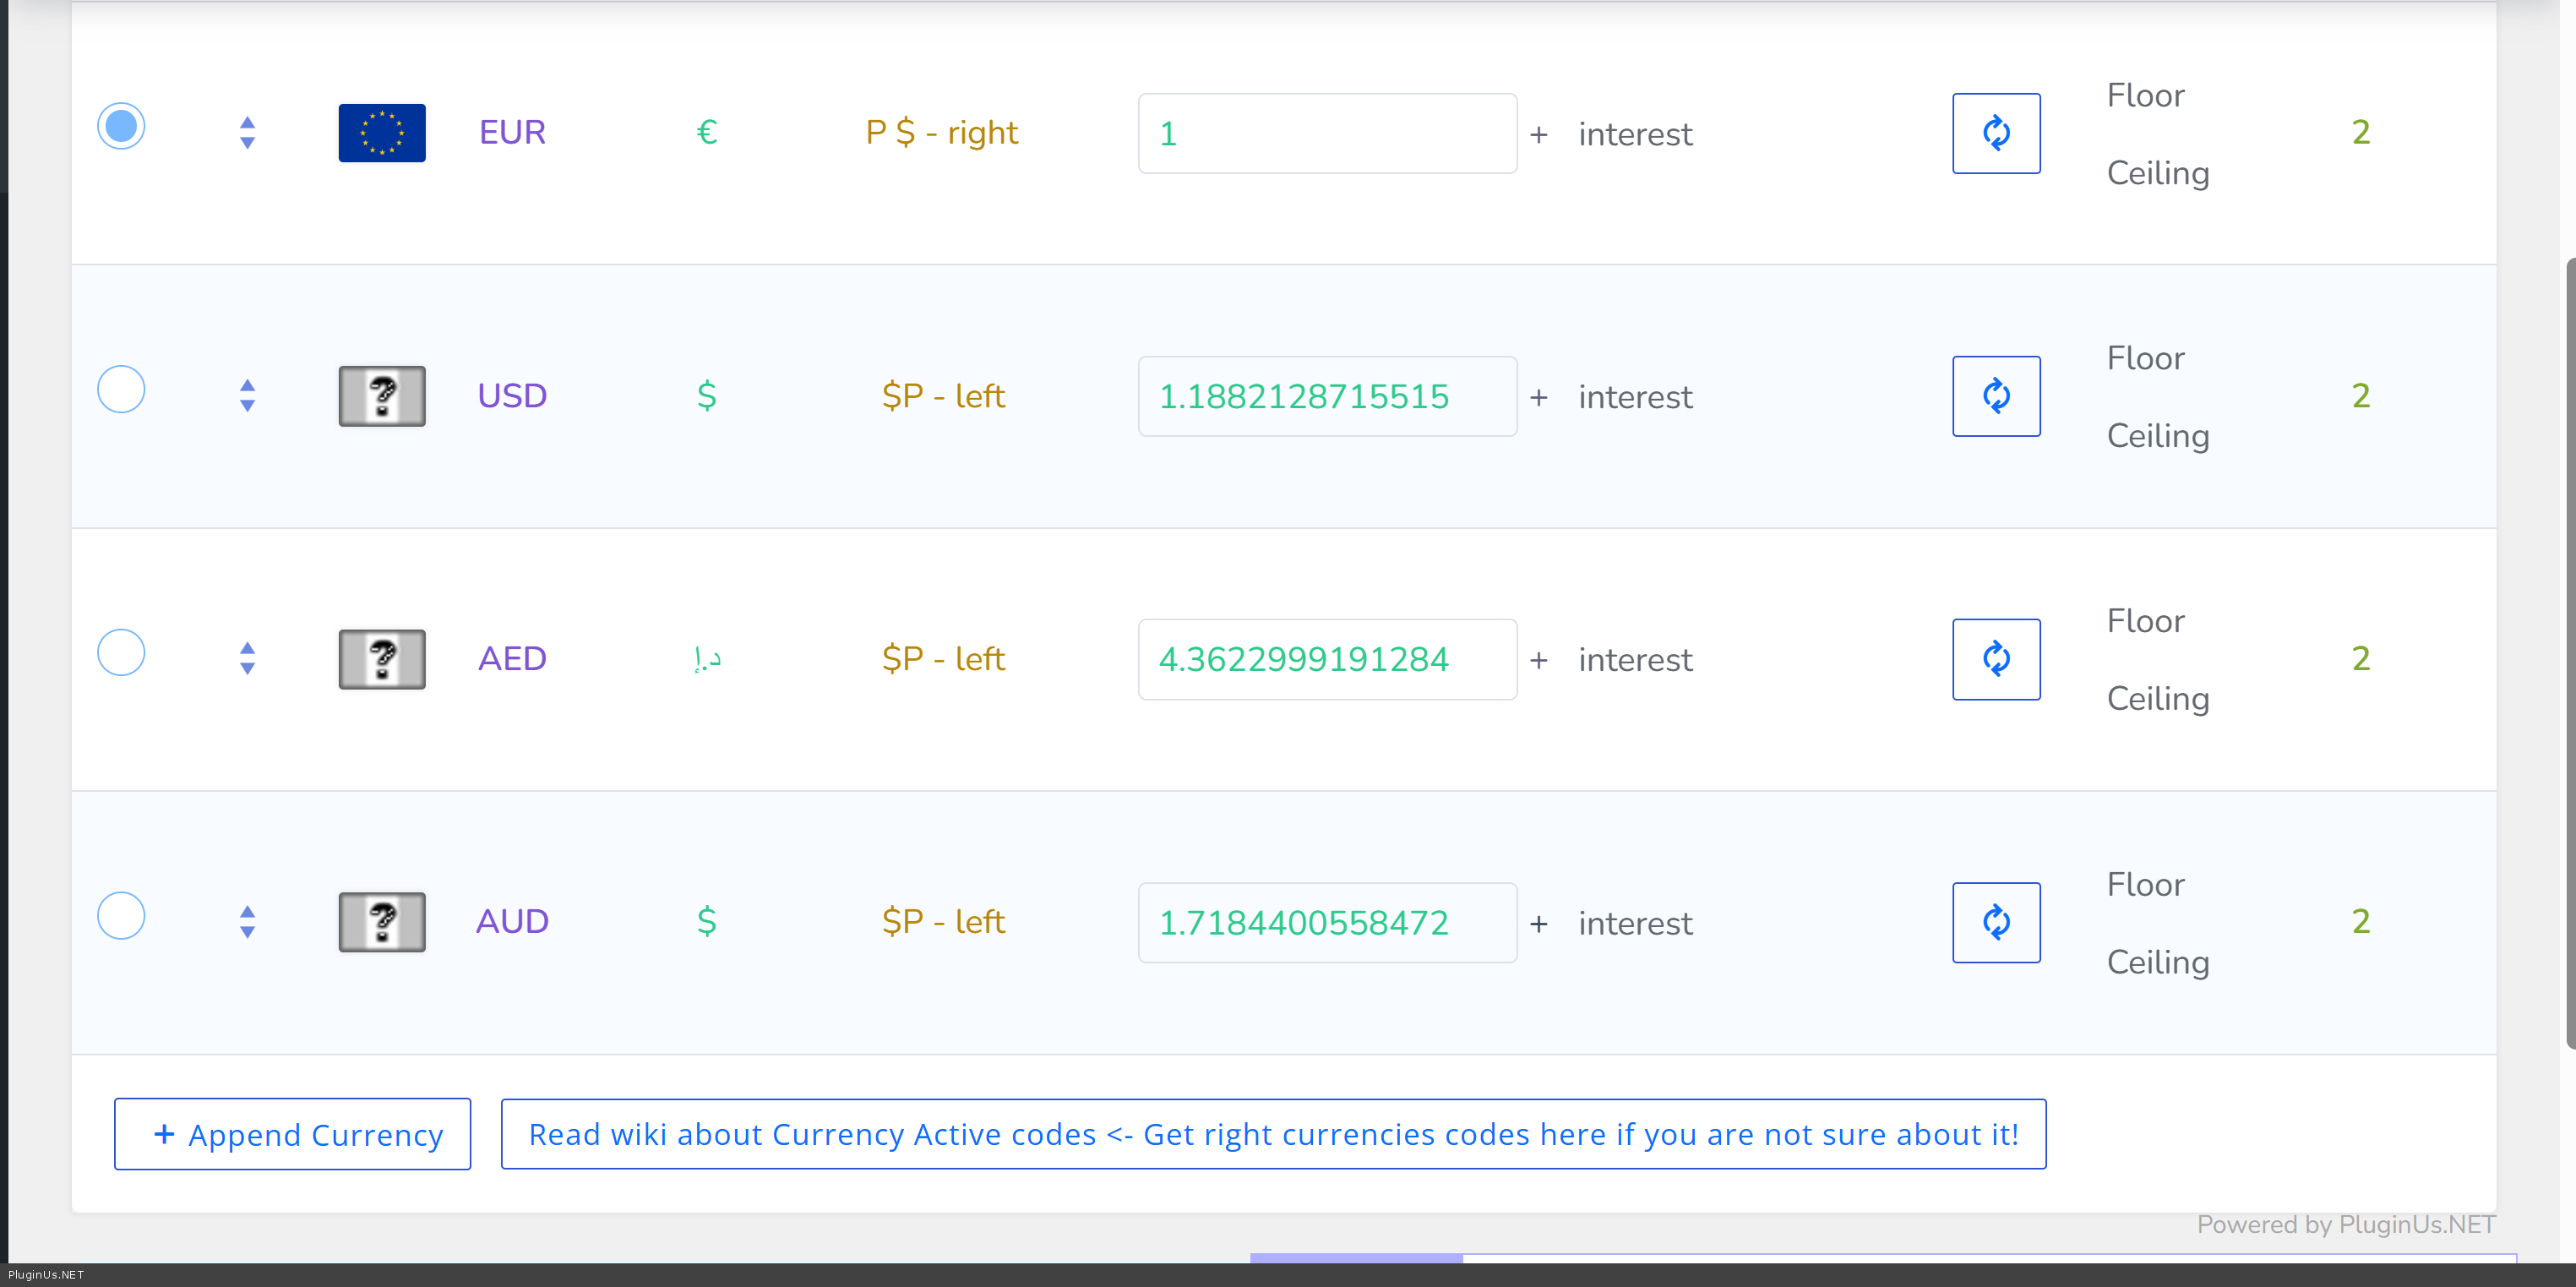This screenshot has height=1287, width=2576.
Task: Open the EUR symbol position dropdown
Action: click(x=941, y=133)
